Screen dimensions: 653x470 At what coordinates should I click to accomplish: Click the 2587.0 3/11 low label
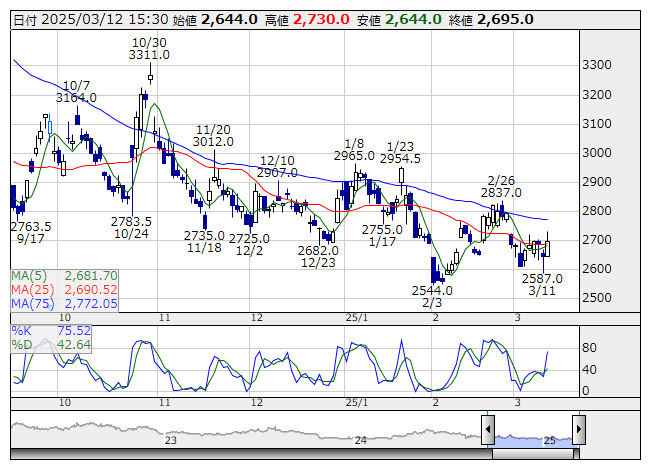[542, 284]
